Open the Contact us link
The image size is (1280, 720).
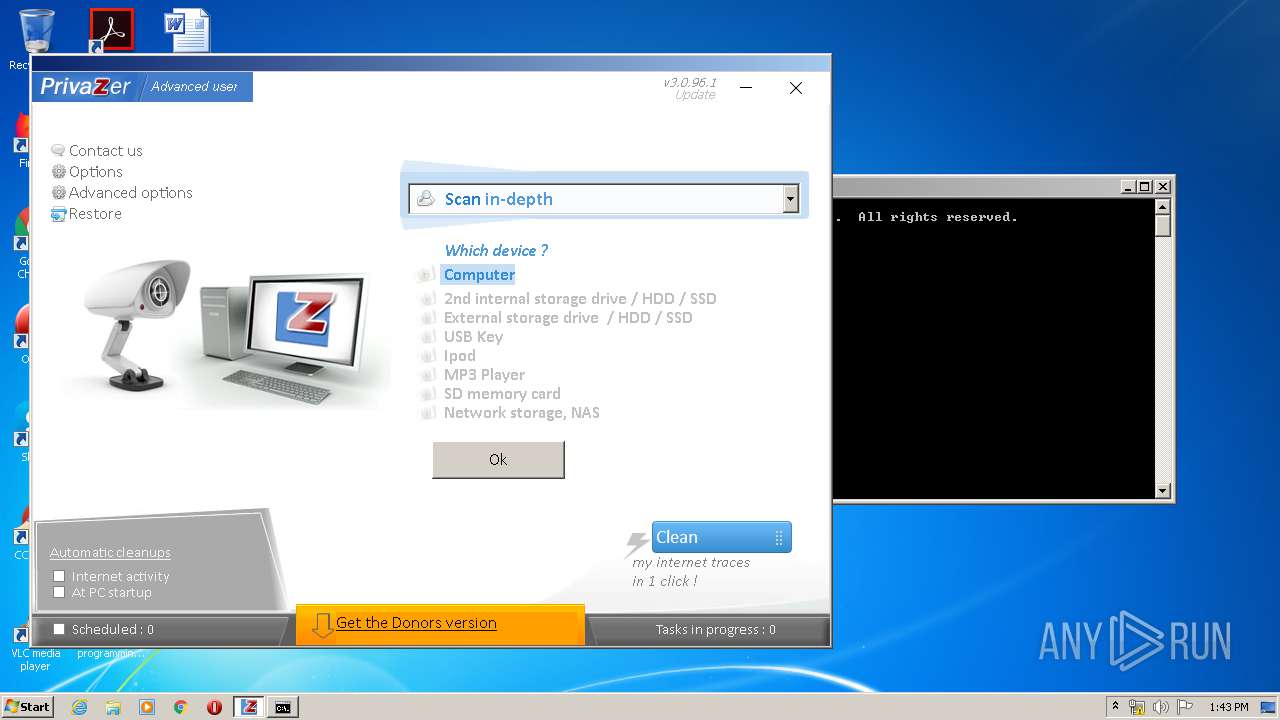105,151
